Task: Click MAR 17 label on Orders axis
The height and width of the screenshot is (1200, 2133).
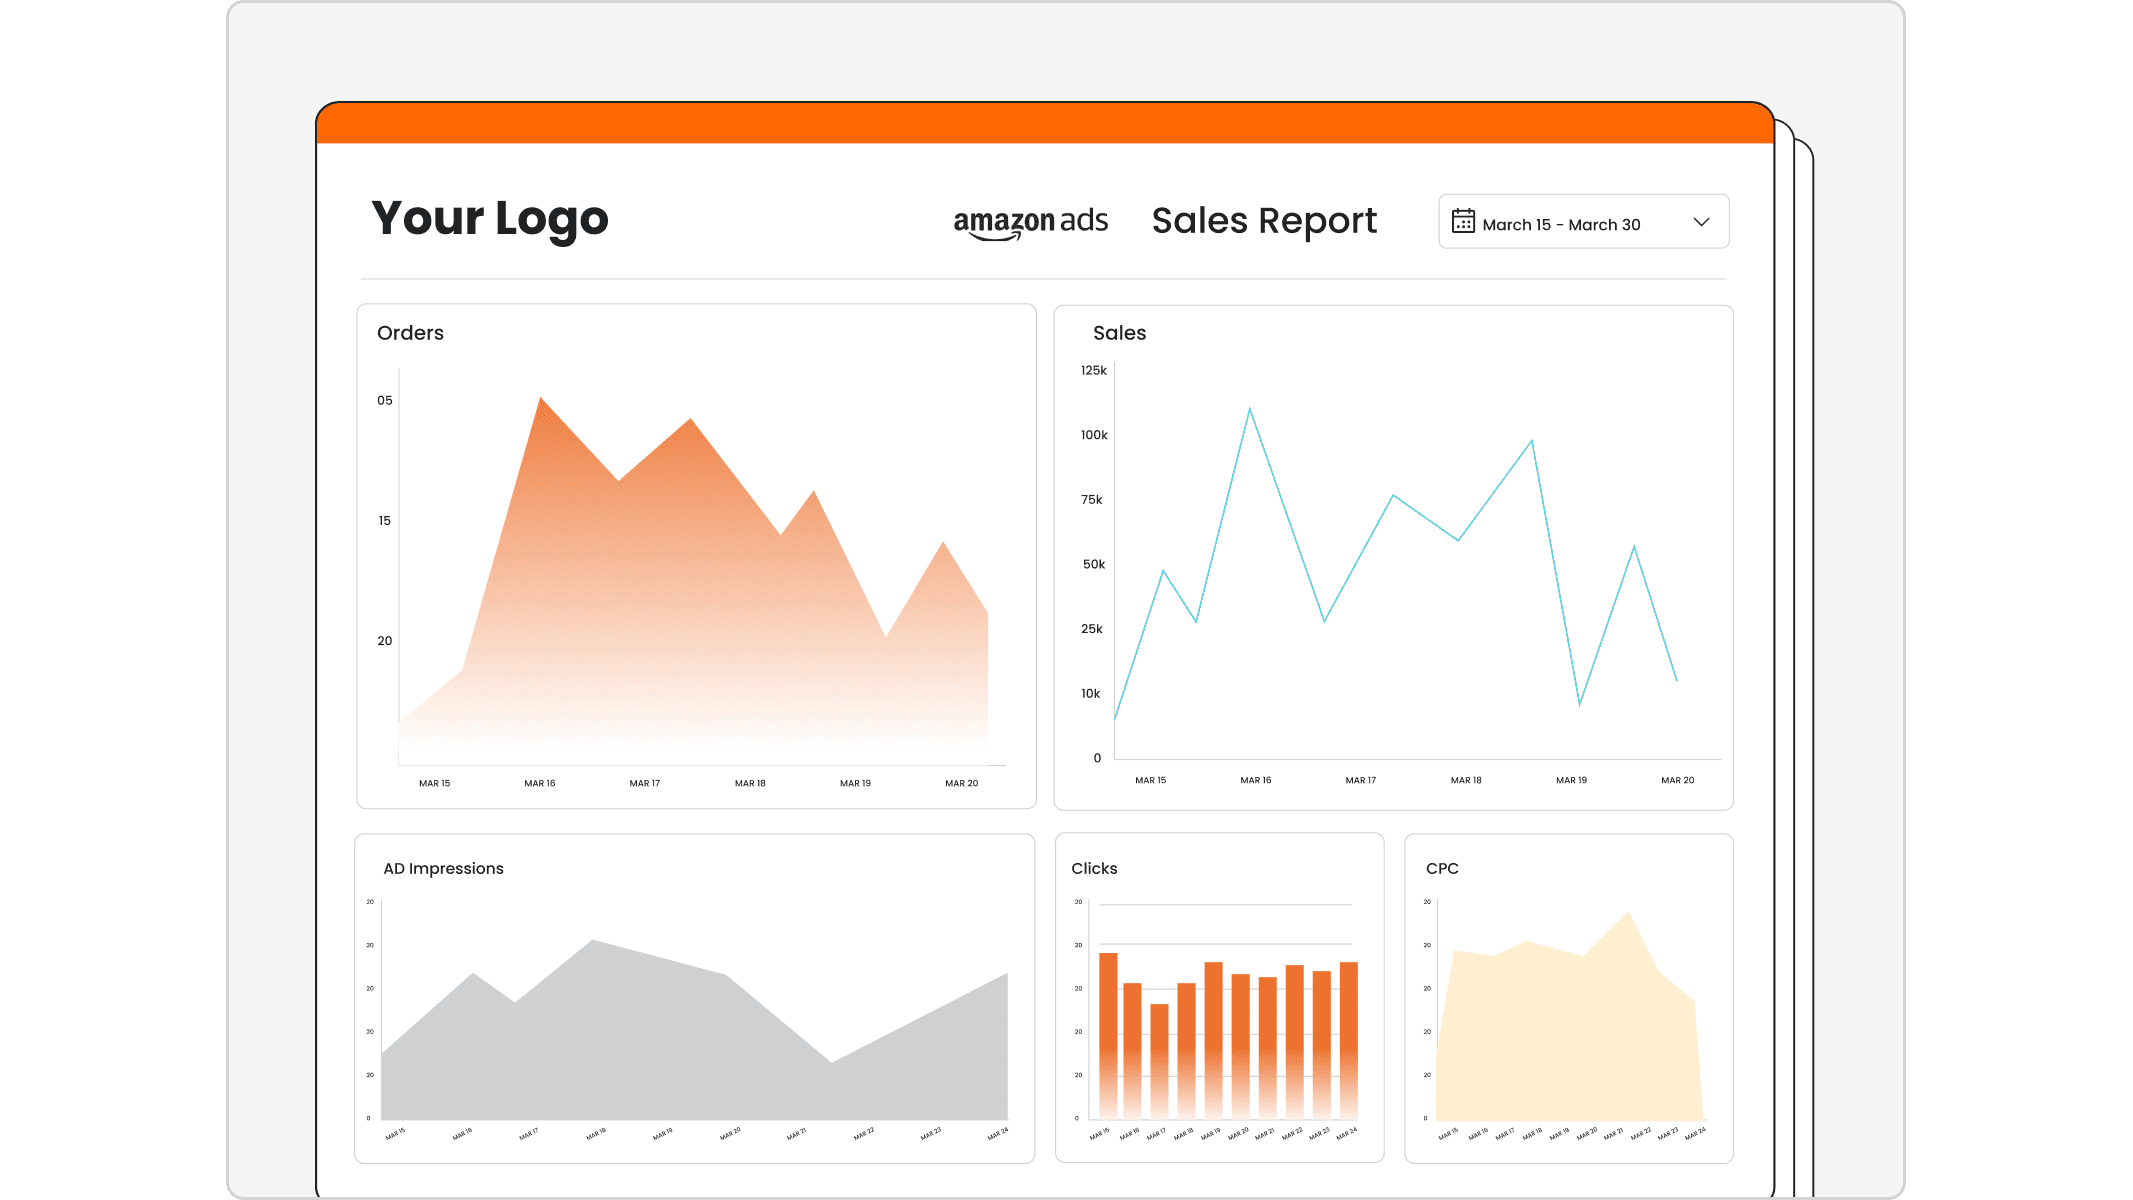Action: click(645, 783)
